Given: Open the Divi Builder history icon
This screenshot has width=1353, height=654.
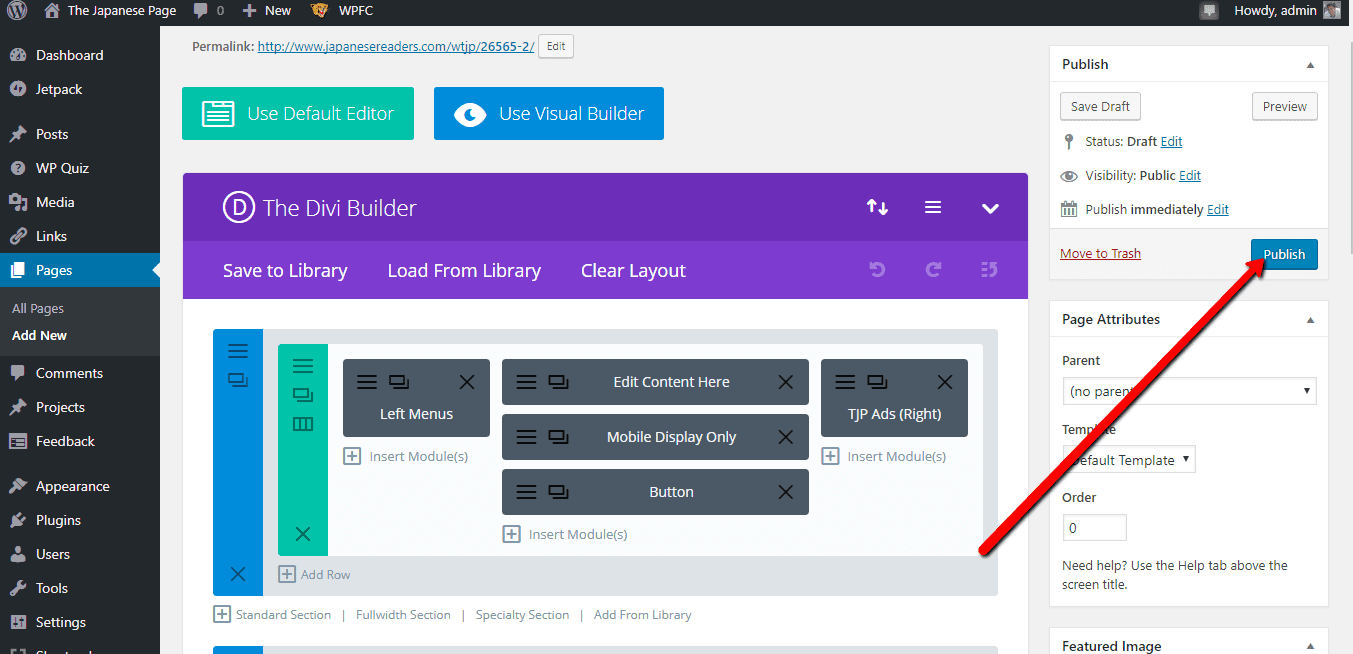Looking at the screenshot, I should tap(990, 270).
